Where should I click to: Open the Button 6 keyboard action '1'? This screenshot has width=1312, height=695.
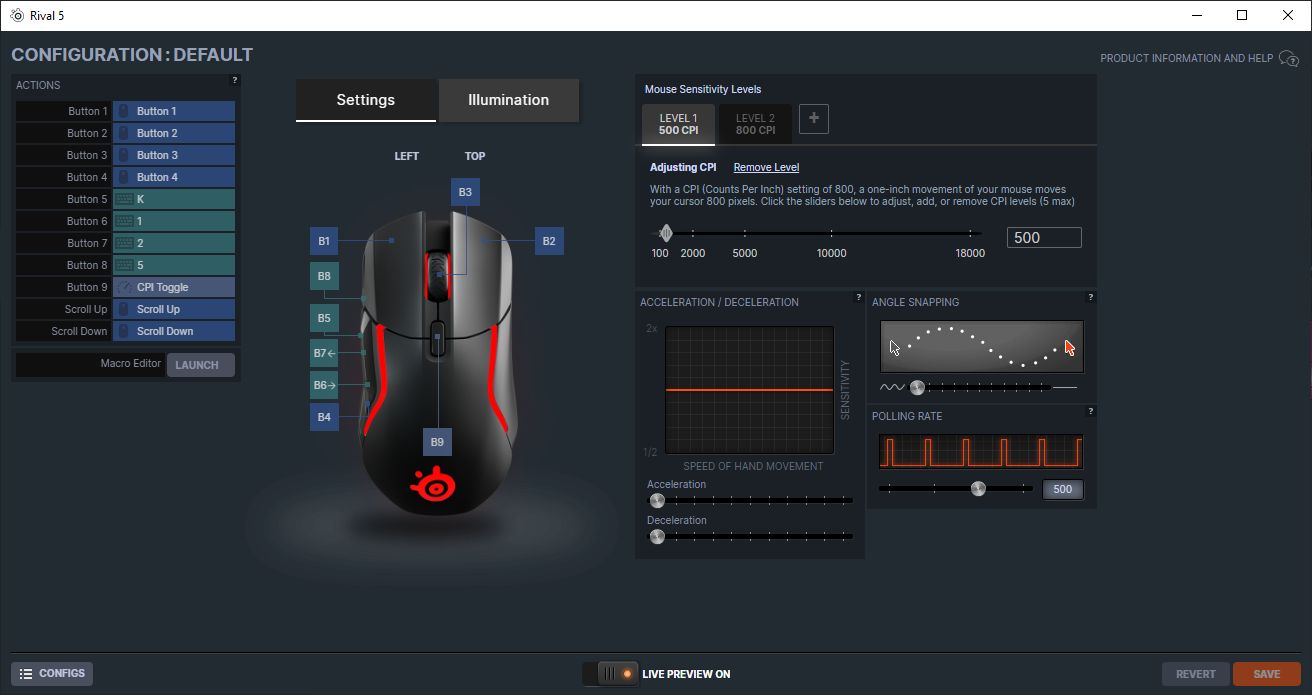pos(174,221)
